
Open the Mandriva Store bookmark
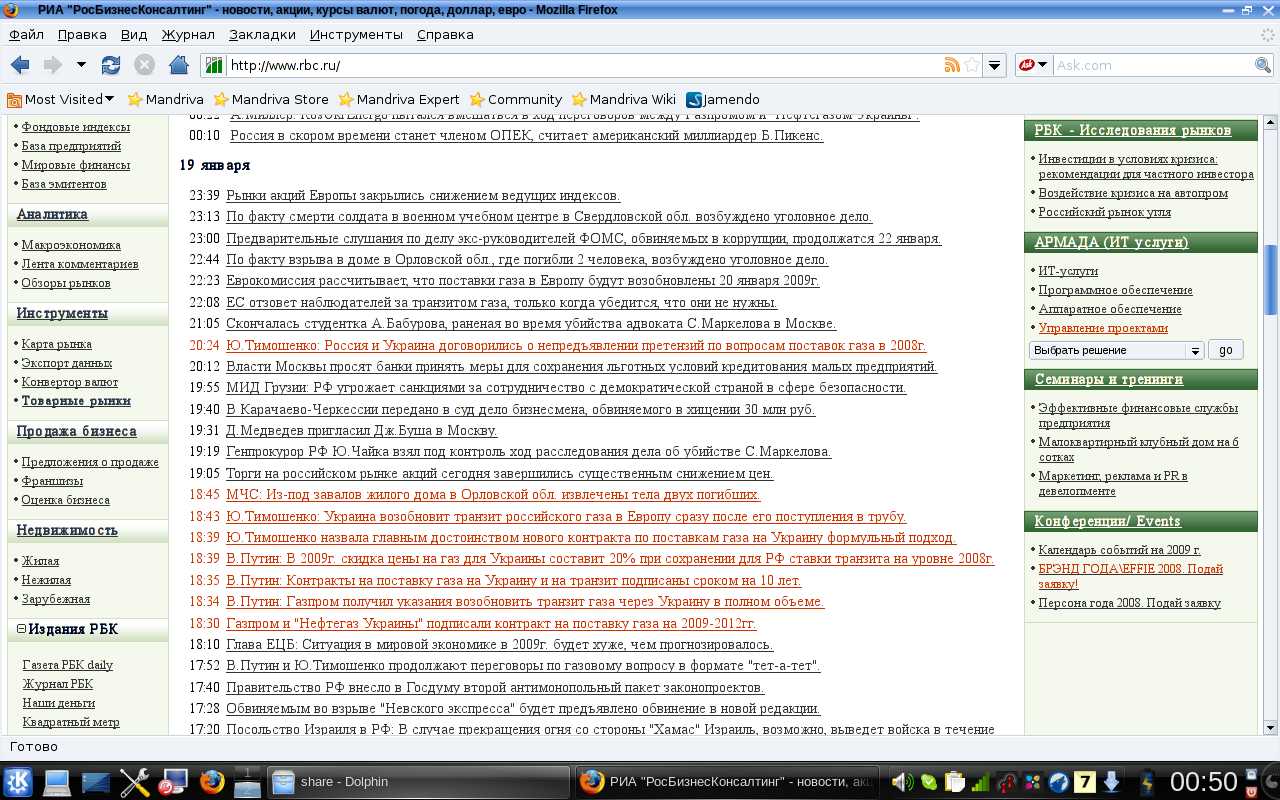pos(271,99)
